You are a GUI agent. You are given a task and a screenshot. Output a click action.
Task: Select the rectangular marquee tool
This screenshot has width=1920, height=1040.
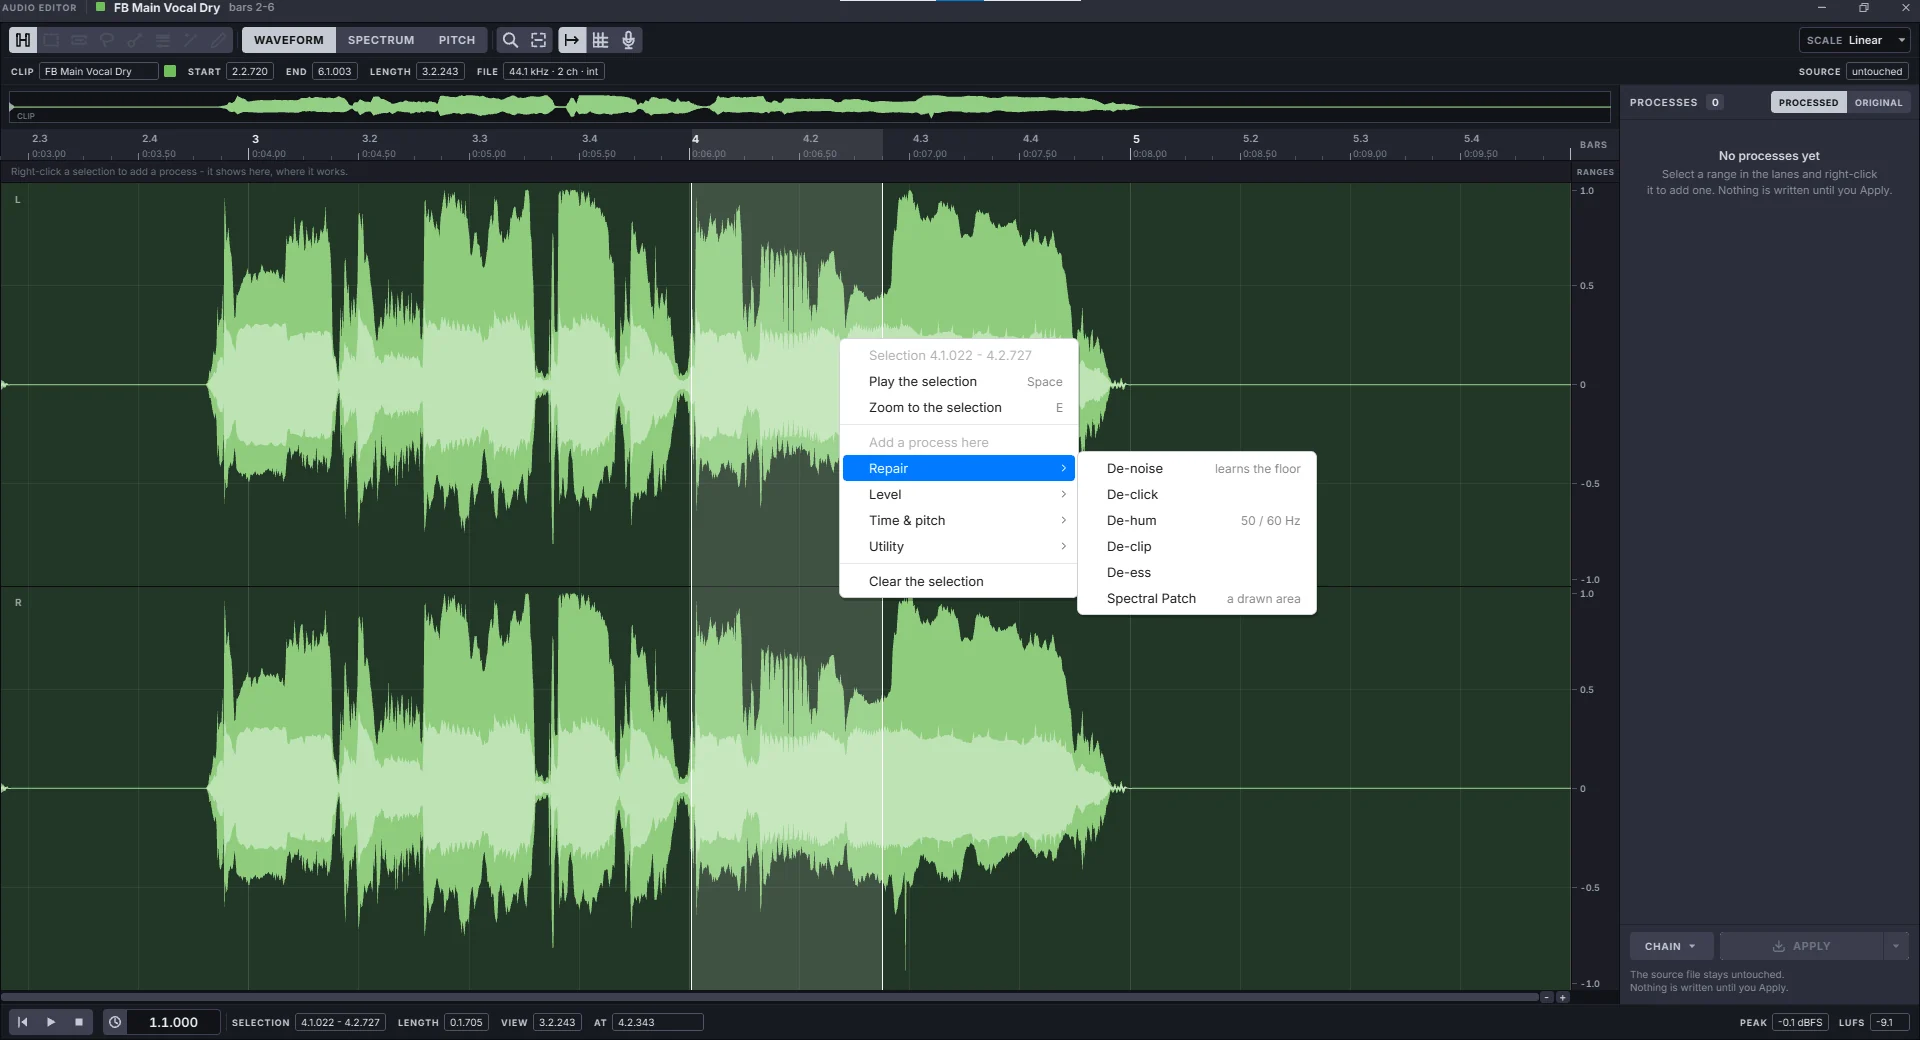(51, 40)
